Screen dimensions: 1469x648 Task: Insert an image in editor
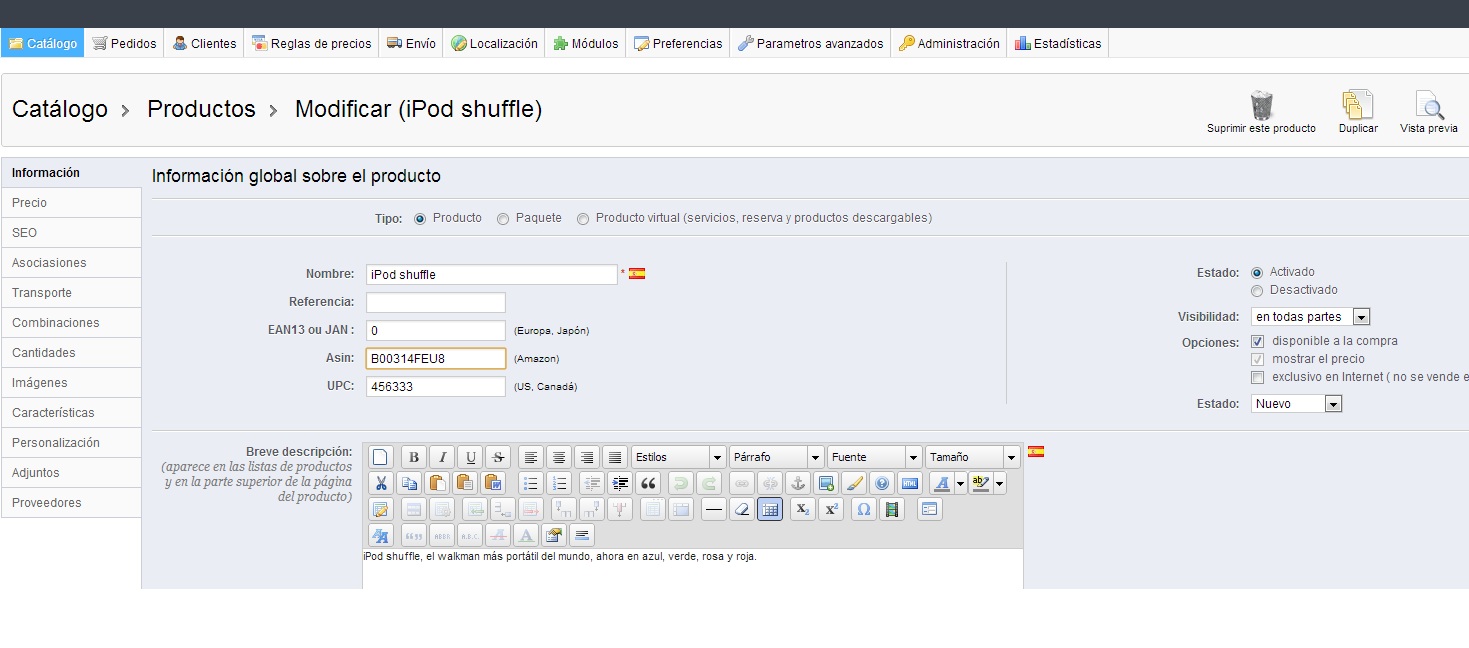[825, 483]
